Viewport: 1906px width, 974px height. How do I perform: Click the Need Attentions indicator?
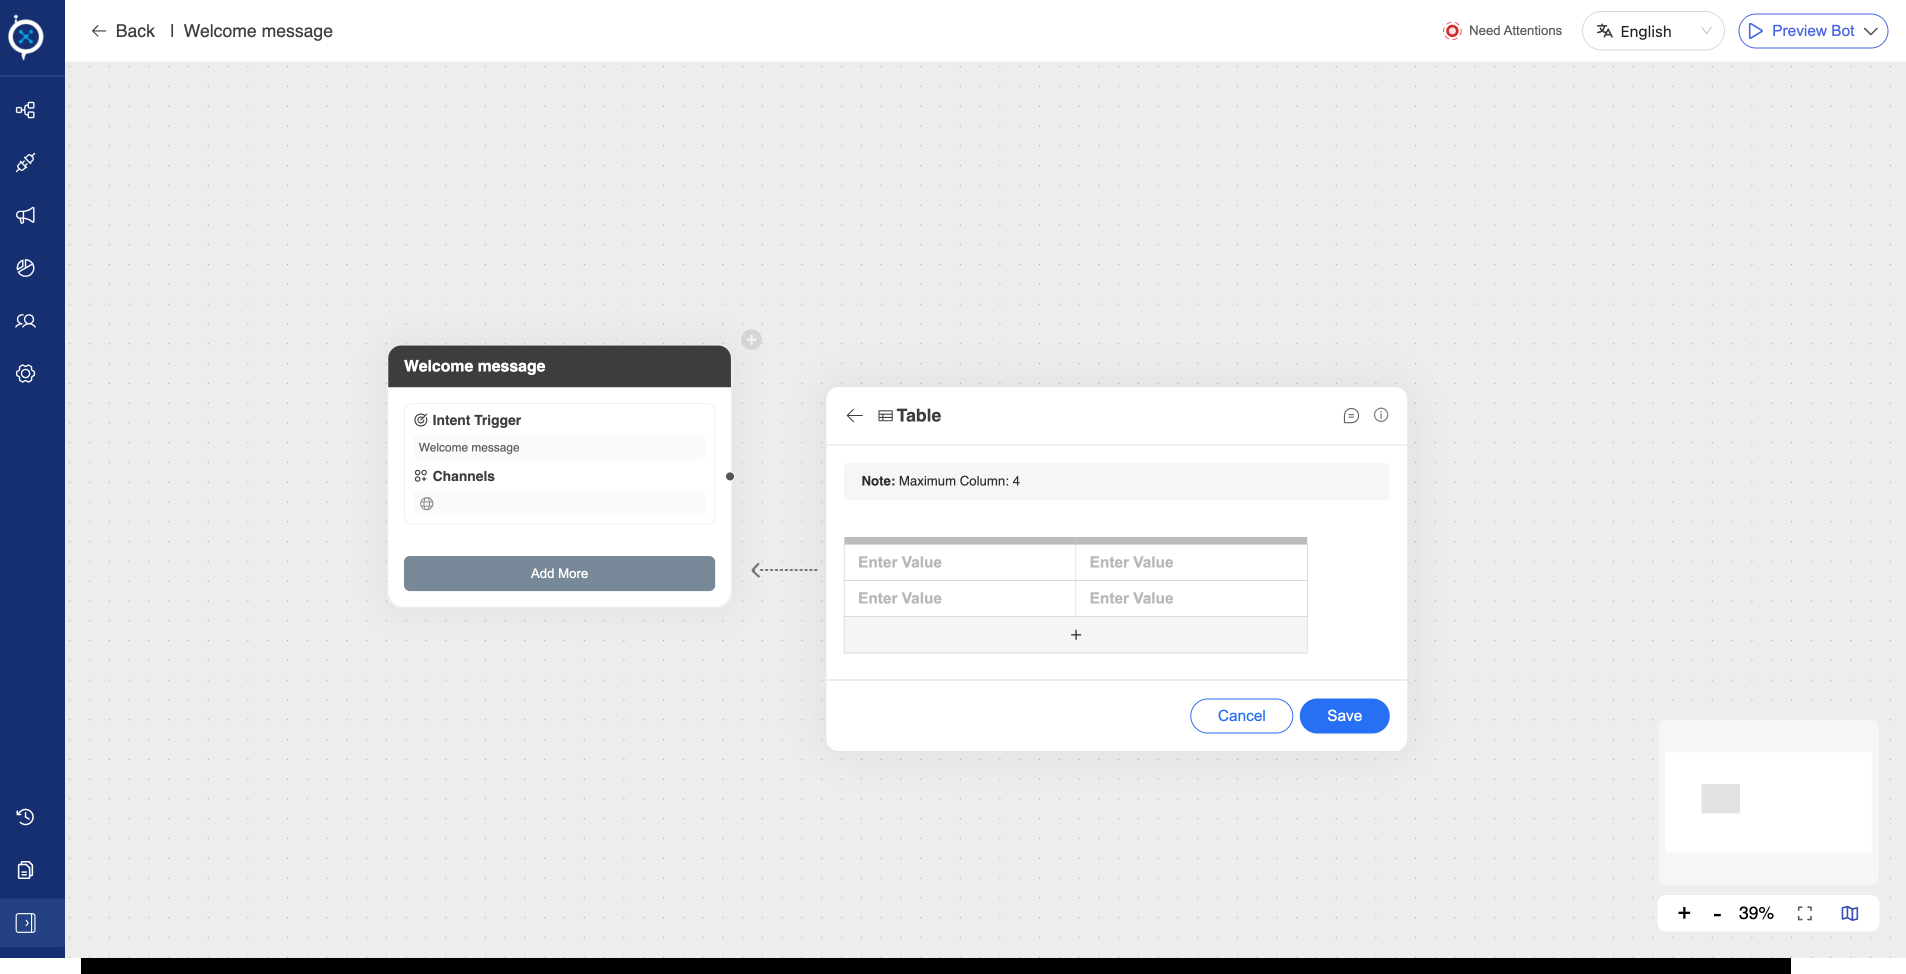[1502, 31]
